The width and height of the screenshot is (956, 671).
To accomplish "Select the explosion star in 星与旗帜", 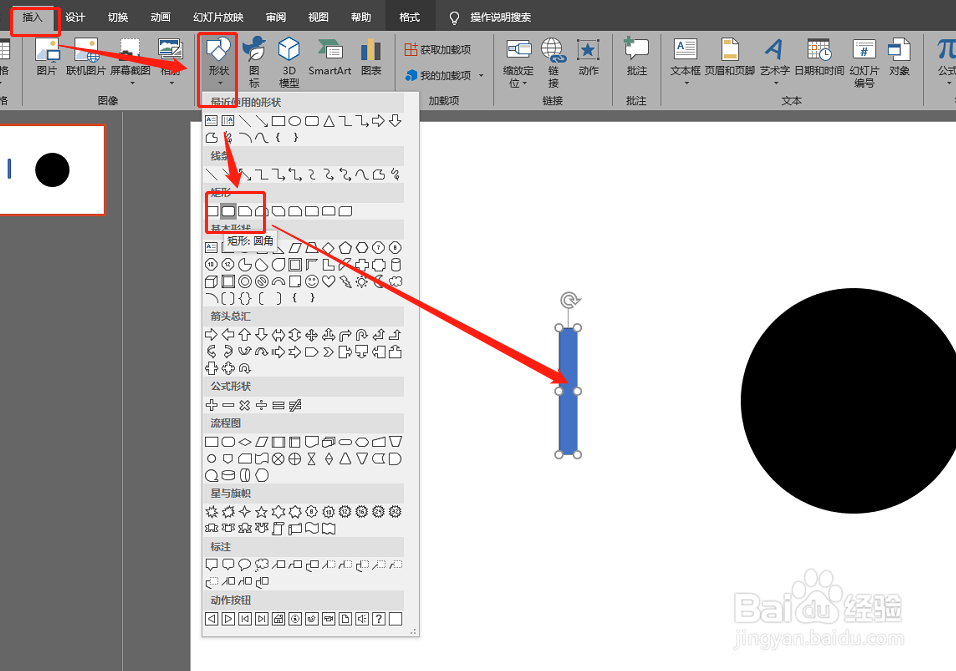I will pos(211,511).
